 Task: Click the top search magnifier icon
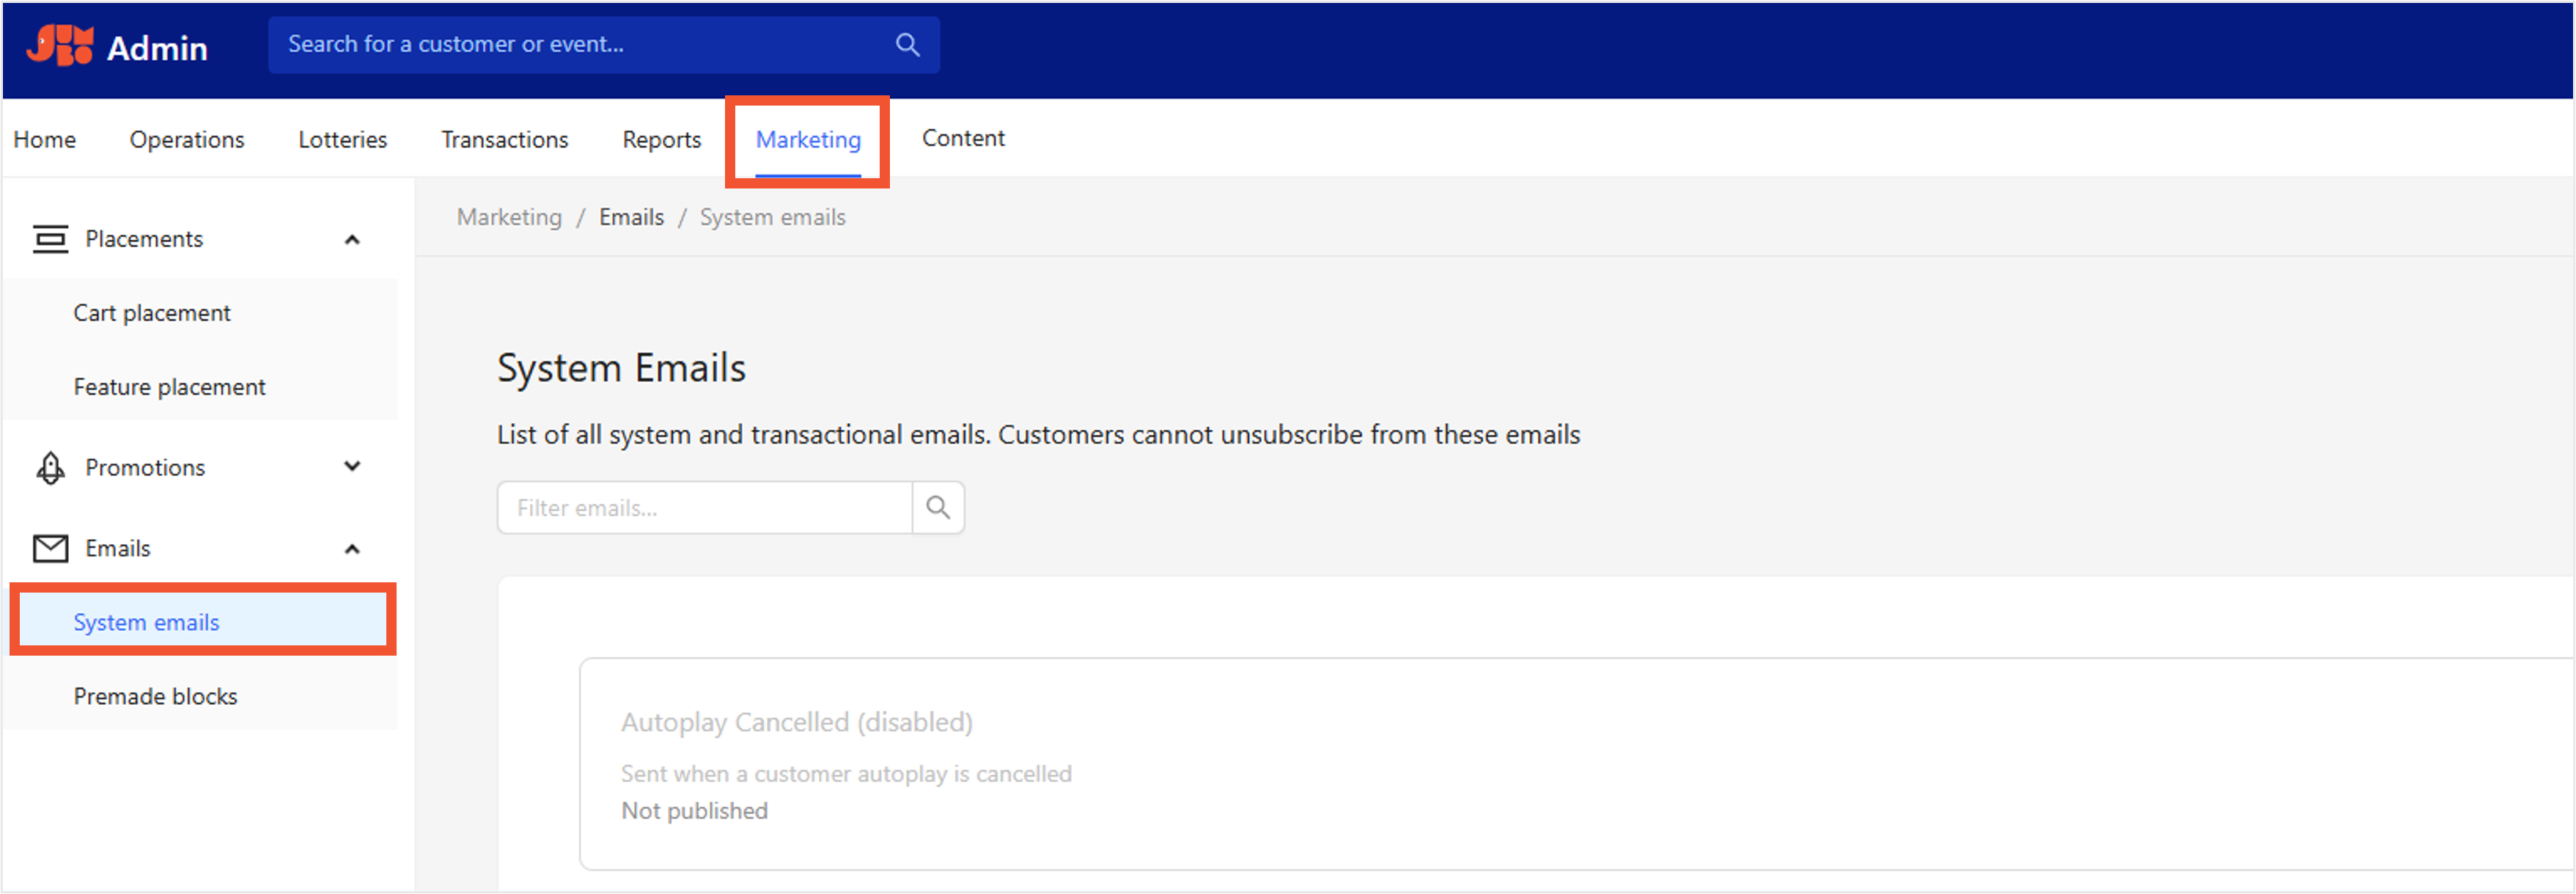point(907,45)
